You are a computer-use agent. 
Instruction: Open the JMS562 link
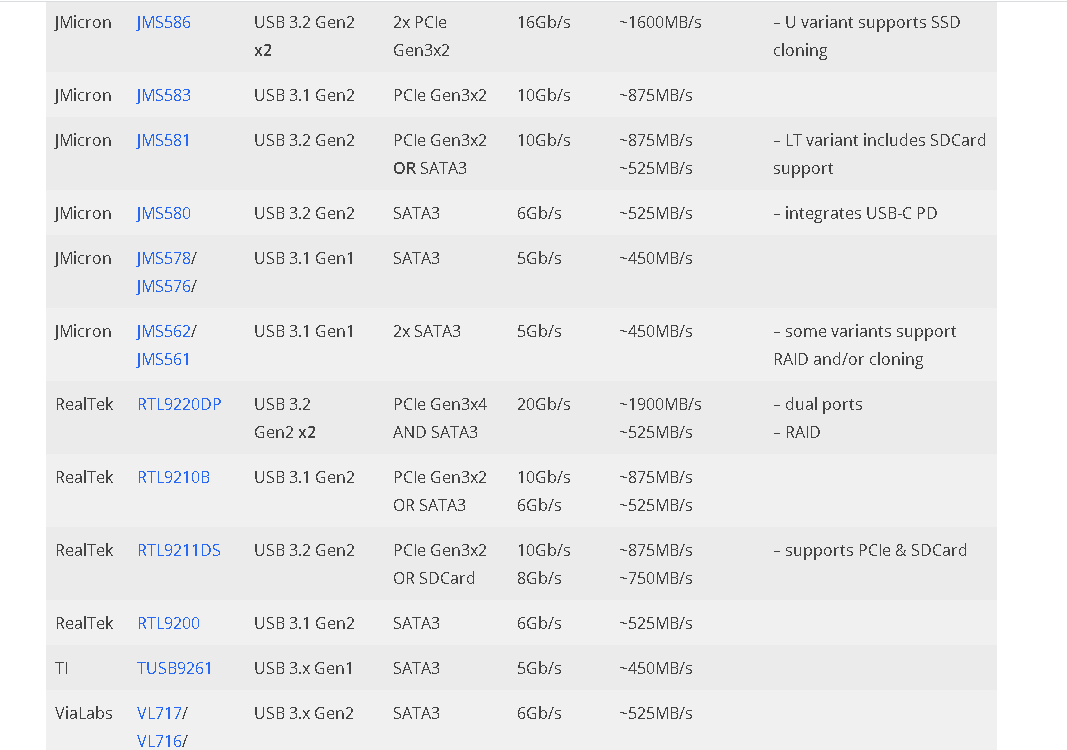pyautogui.click(x=163, y=331)
